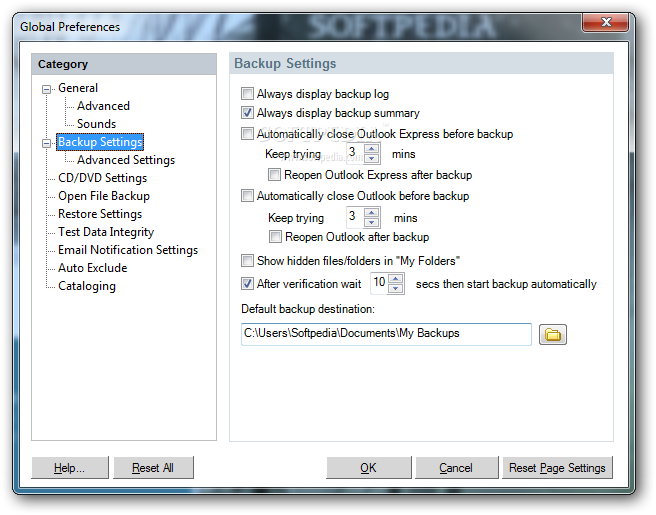Open Email Notification Settings category
Screen dimensions: 656x515
pos(128,250)
